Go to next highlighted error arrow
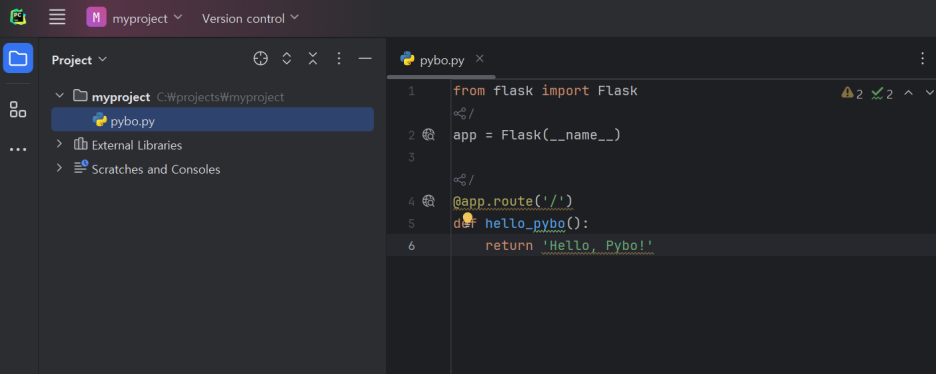Viewport: 936px width, 374px height. coord(929,92)
